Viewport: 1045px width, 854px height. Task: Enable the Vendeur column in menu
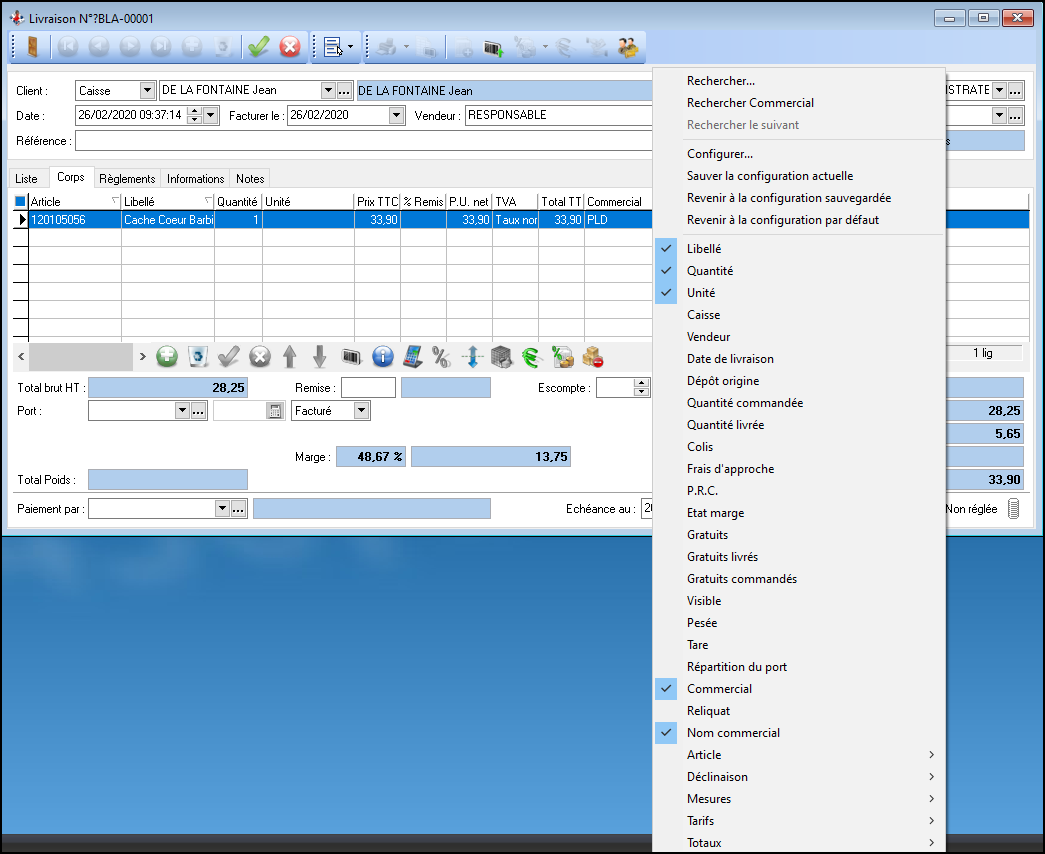pyautogui.click(x=708, y=337)
